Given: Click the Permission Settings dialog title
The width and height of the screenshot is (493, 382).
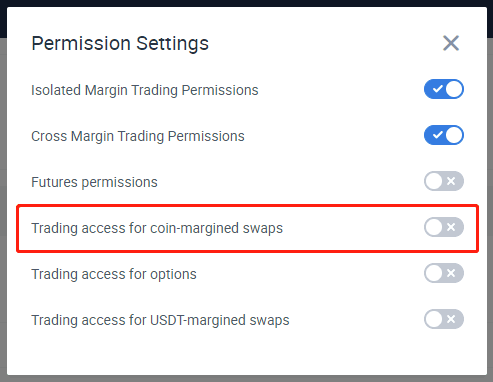Looking at the screenshot, I should 120,44.
